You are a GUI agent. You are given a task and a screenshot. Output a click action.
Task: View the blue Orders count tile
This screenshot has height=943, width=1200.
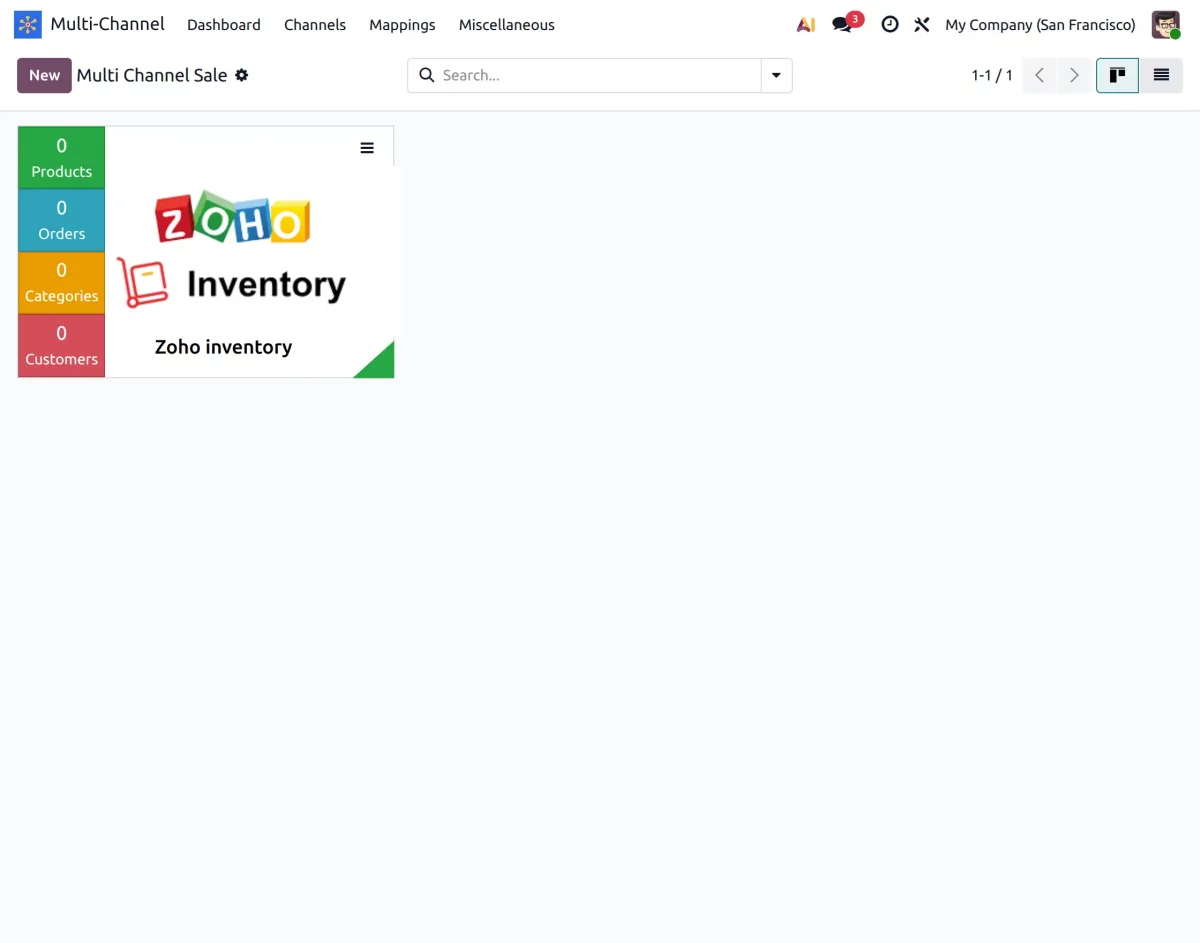[61, 220]
